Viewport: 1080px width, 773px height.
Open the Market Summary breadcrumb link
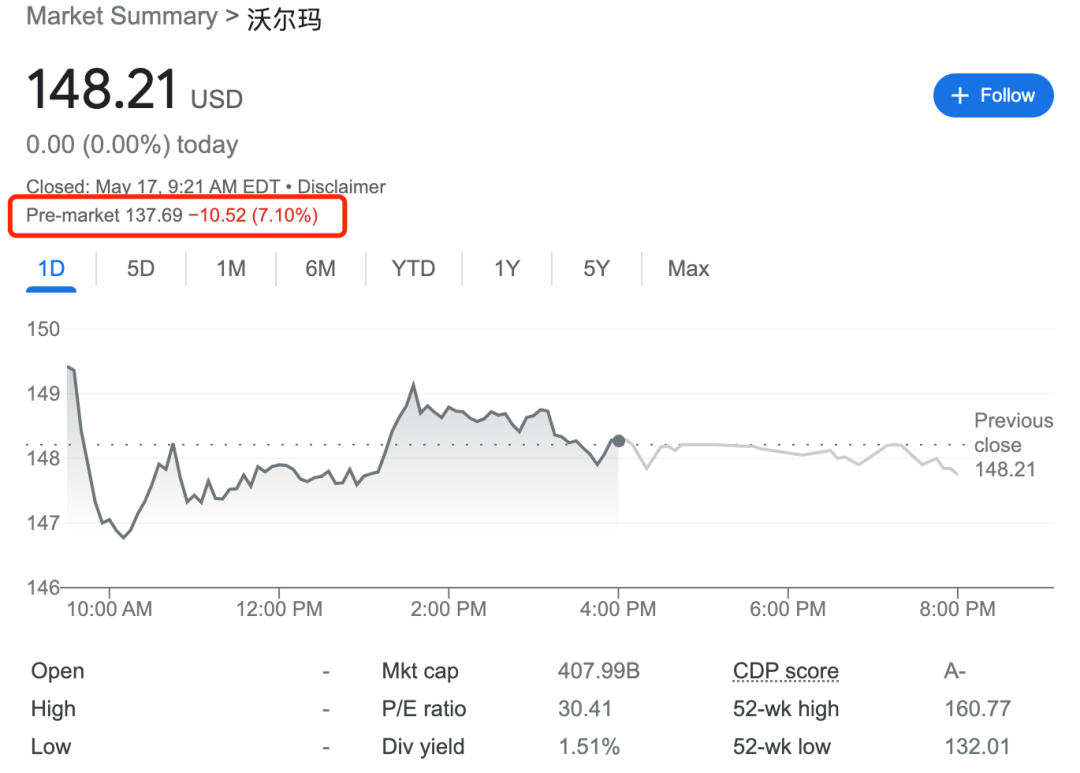point(122,17)
